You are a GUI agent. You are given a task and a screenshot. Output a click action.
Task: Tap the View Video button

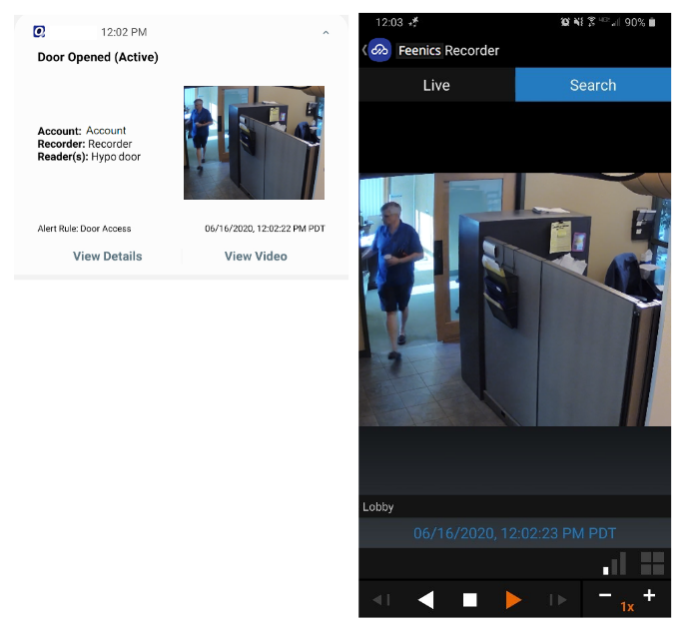255,256
